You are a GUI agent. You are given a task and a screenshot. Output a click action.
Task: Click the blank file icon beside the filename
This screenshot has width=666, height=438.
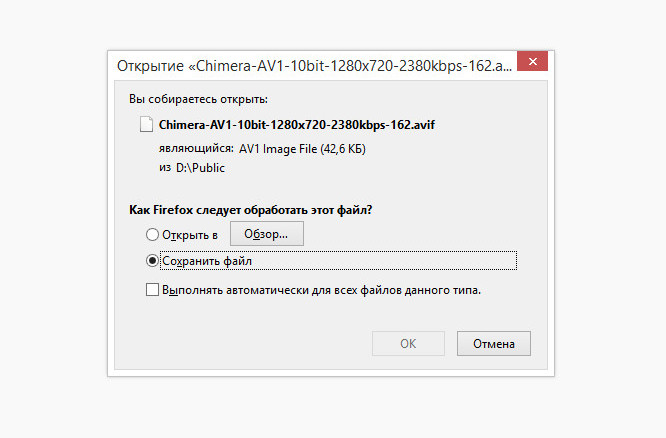[x=147, y=124]
